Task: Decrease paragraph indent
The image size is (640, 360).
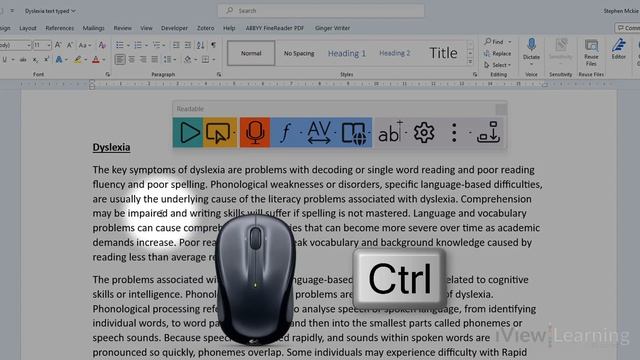Action: 176,45
